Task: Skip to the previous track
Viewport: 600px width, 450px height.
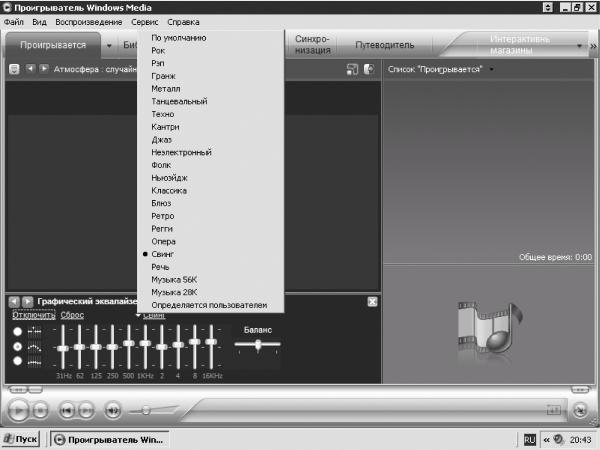Action: point(66,409)
